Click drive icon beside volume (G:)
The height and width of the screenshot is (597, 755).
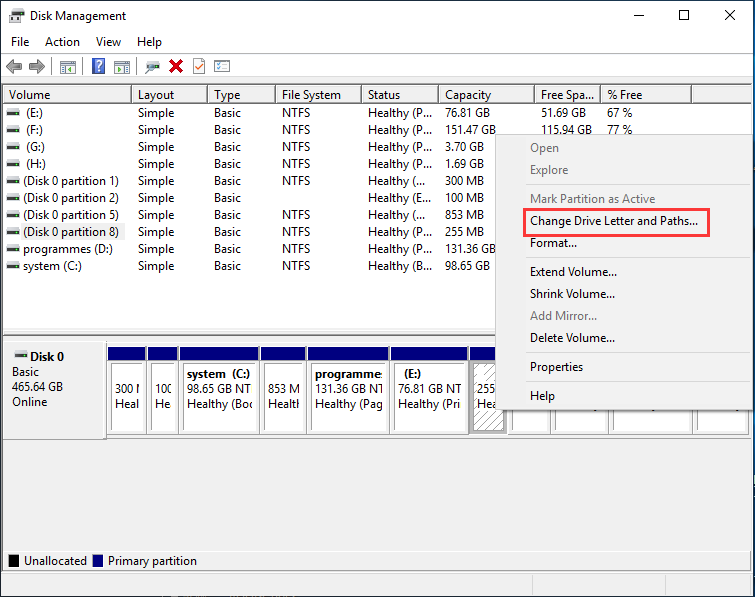tap(13, 146)
